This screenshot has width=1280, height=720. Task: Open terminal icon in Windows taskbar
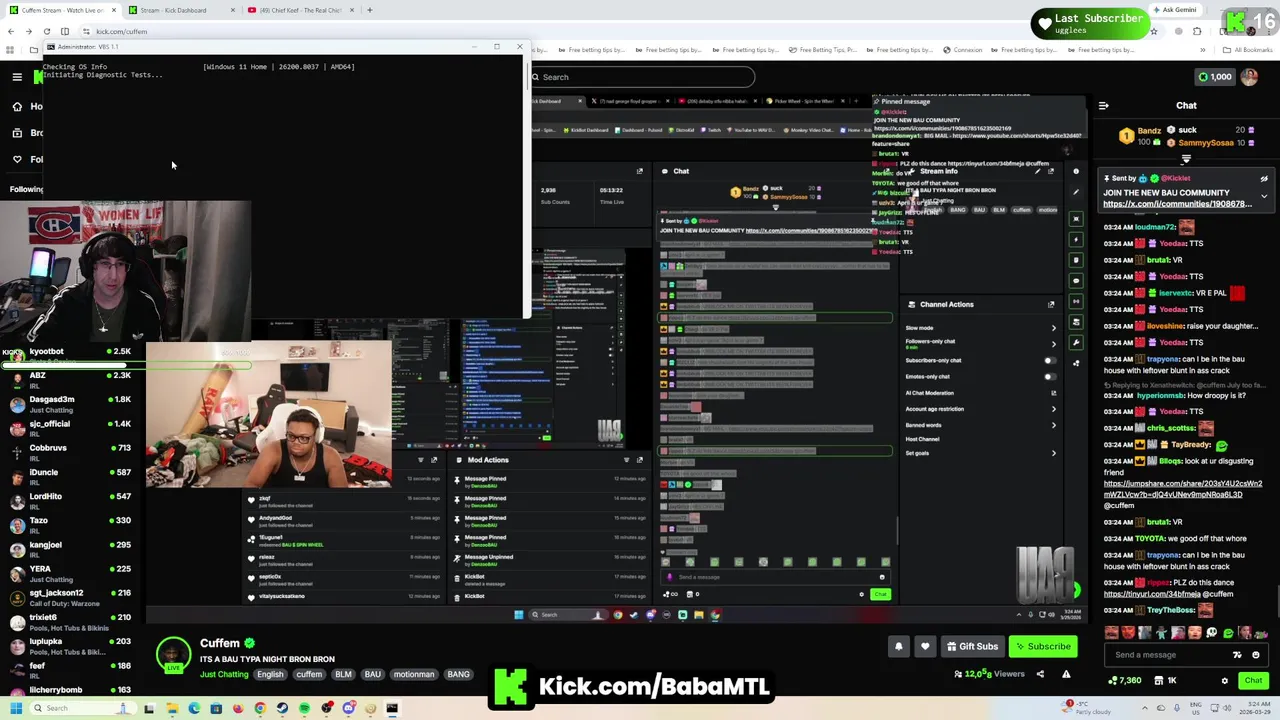click(x=392, y=708)
